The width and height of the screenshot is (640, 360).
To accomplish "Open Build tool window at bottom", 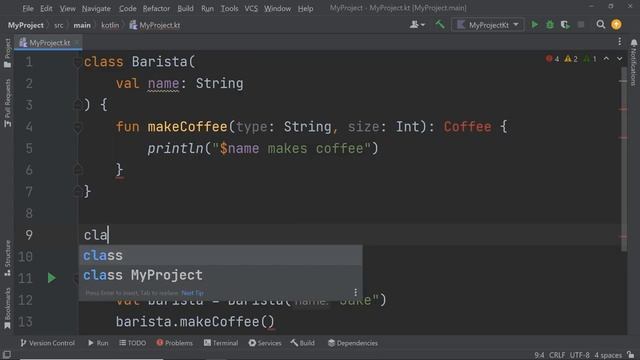I will (302, 343).
